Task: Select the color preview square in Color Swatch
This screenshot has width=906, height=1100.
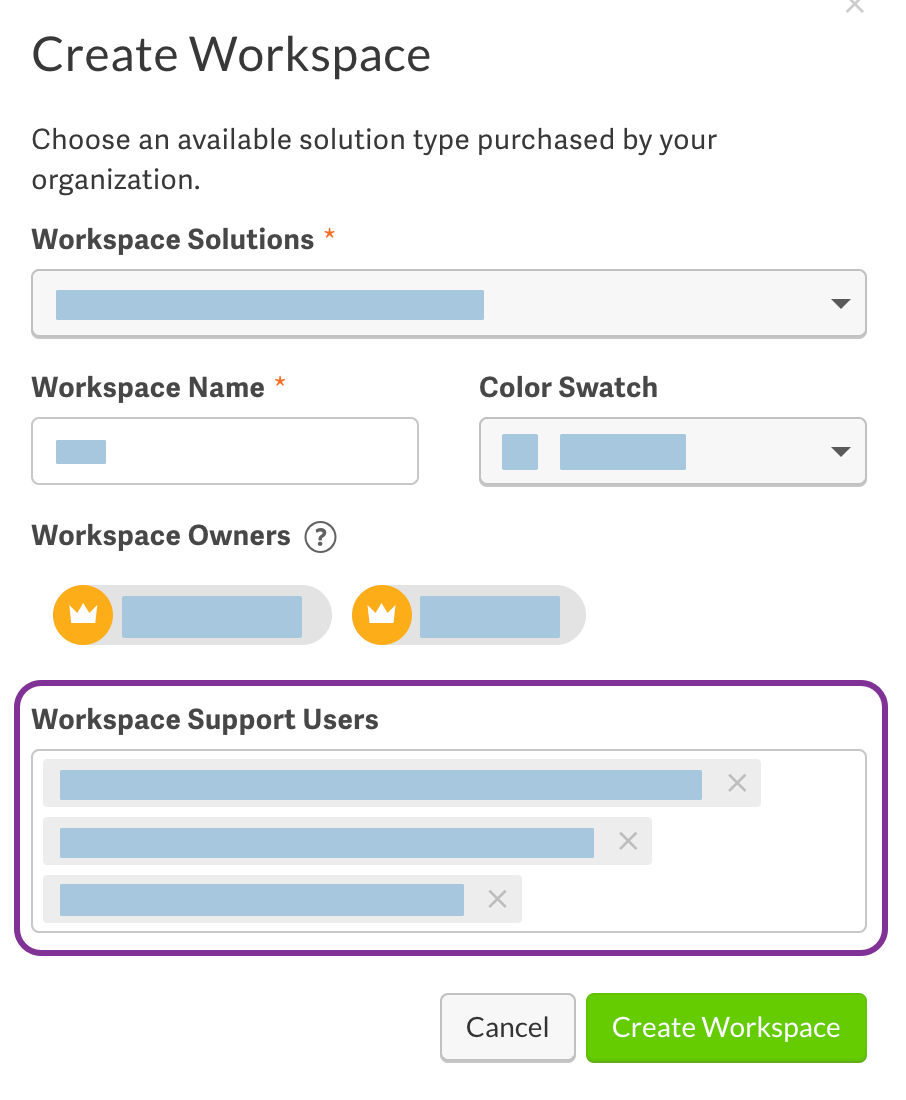Action: 518,451
